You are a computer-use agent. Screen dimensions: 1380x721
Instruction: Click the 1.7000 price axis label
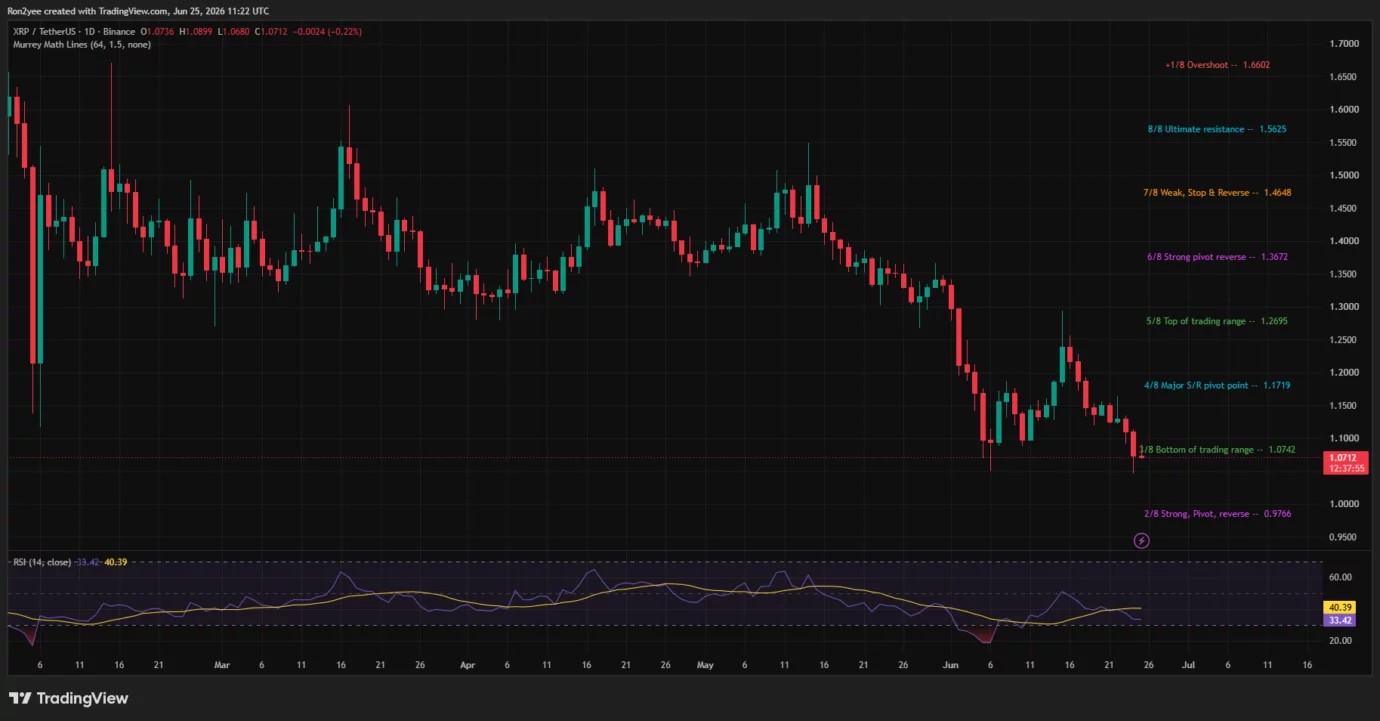point(1343,44)
